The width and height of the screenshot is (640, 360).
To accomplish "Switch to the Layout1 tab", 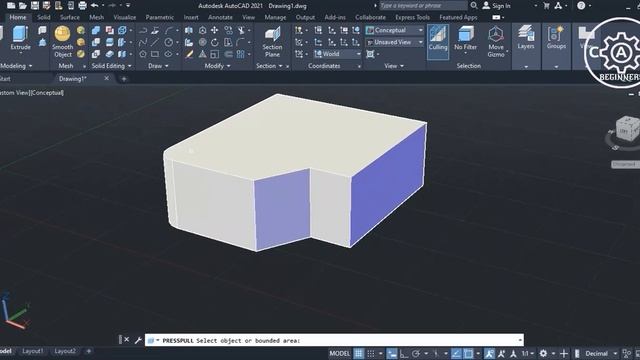I will [x=33, y=351].
